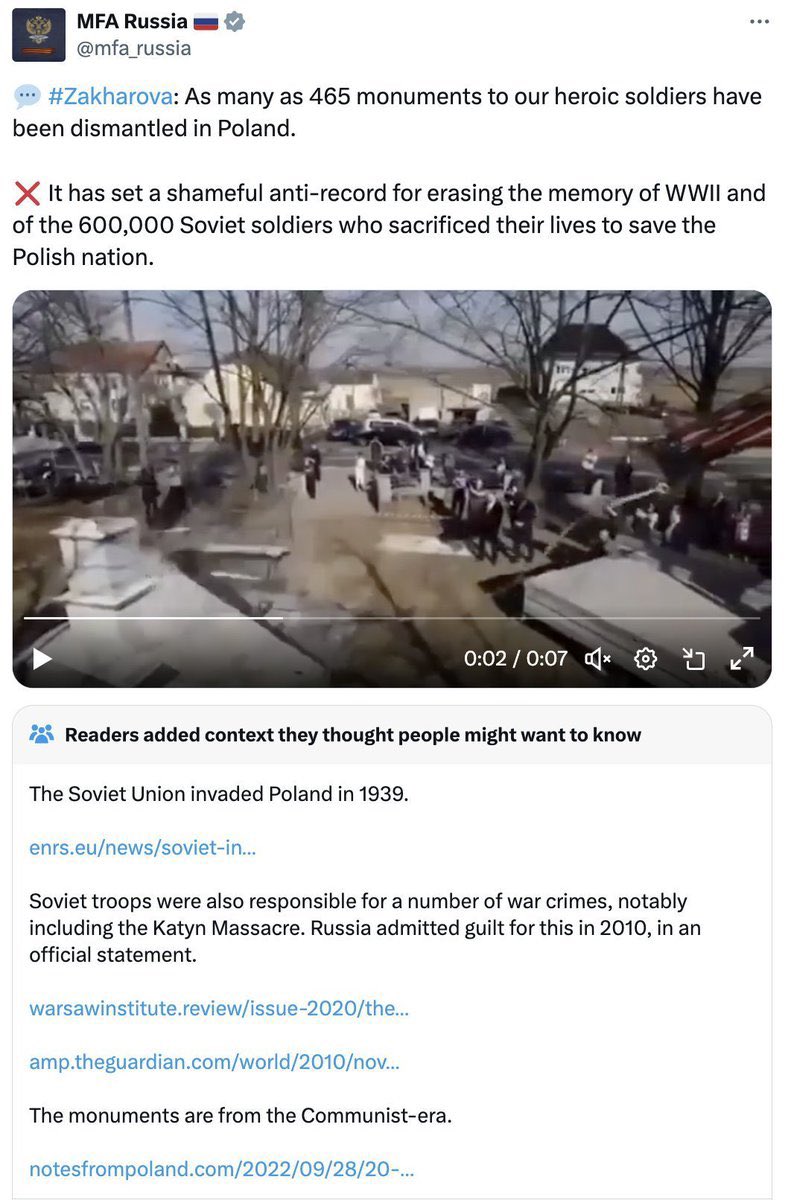791x1200 pixels.
Task: Click the Readers added context heading
Action: click(353, 735)
